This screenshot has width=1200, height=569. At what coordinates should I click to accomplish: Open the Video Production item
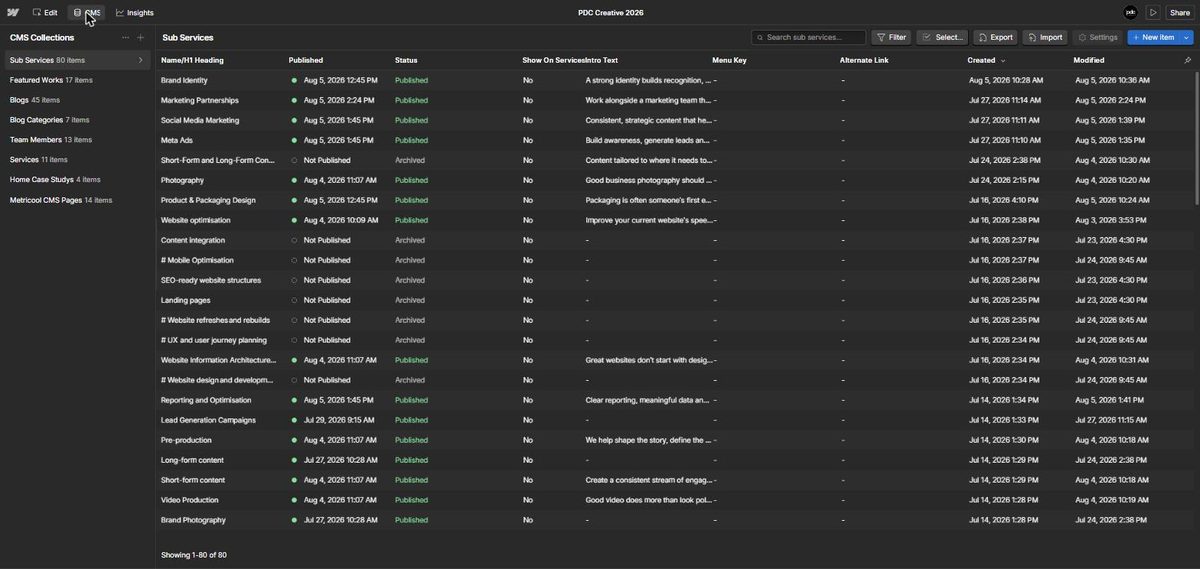(x=190, y=500)
